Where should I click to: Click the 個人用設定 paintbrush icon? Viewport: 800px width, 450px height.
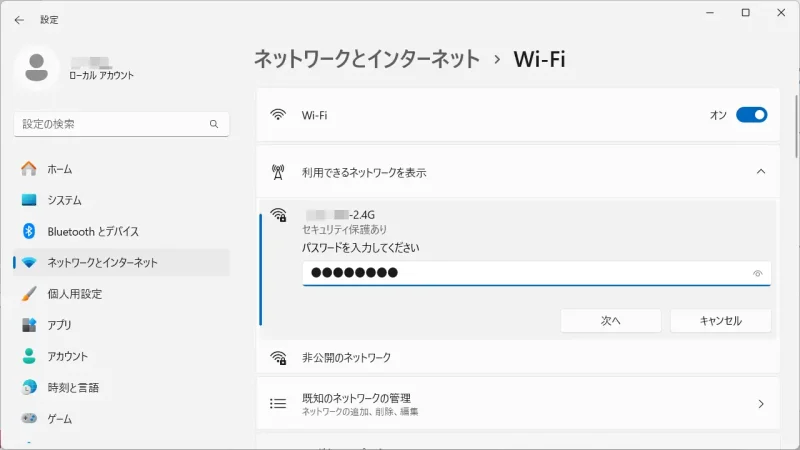29,294
